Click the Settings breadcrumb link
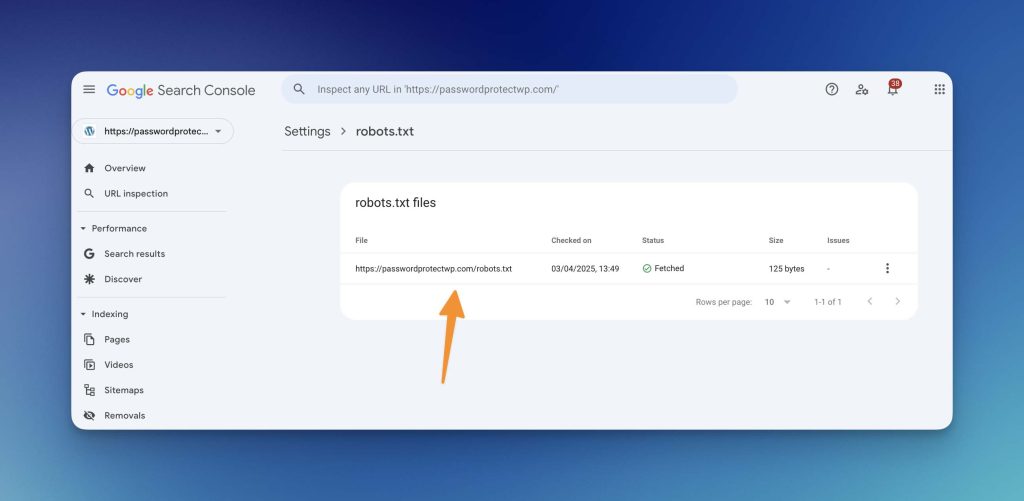This screenshot has height=501, width=1024. (x=307, y=131)
